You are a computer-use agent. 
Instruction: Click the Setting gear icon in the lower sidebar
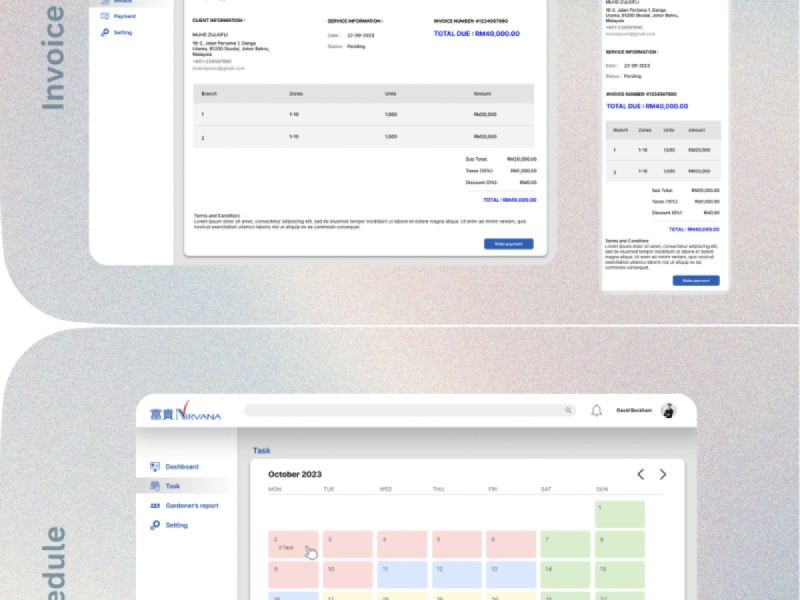coord(155,525)
